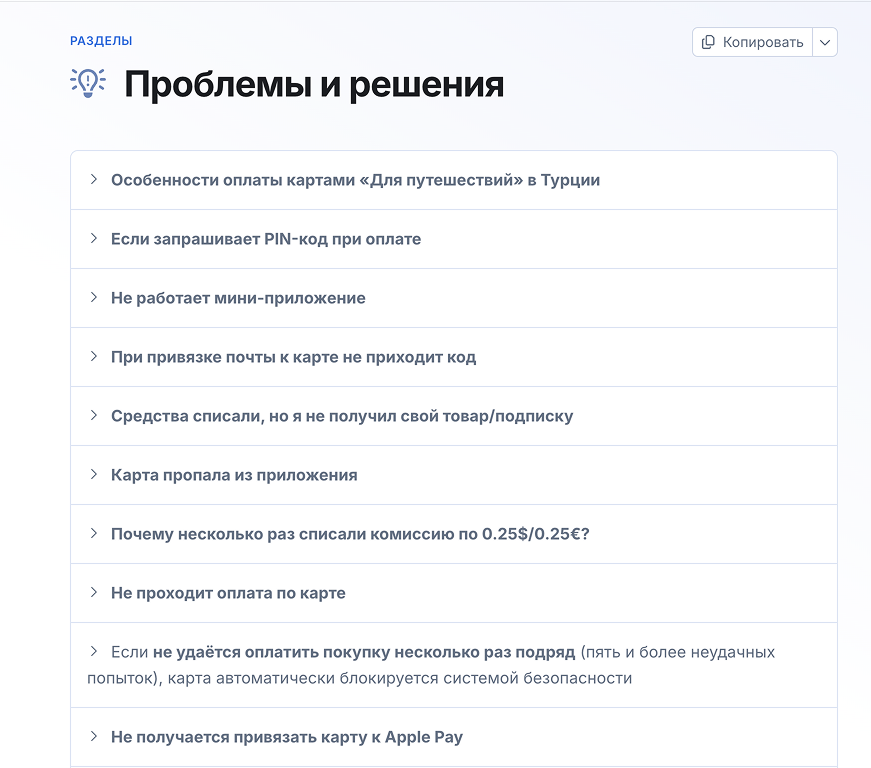This screenshot has height=768, width=871.
Task: Open the dropdown arrow next to Копировать
Action: (x=825, y=42)
